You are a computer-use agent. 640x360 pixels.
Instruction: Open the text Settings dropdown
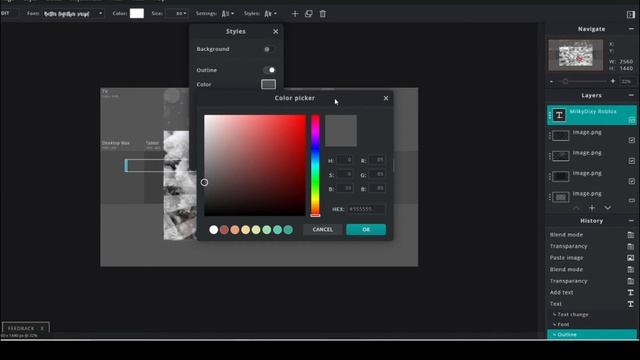(x=228, y=13)
